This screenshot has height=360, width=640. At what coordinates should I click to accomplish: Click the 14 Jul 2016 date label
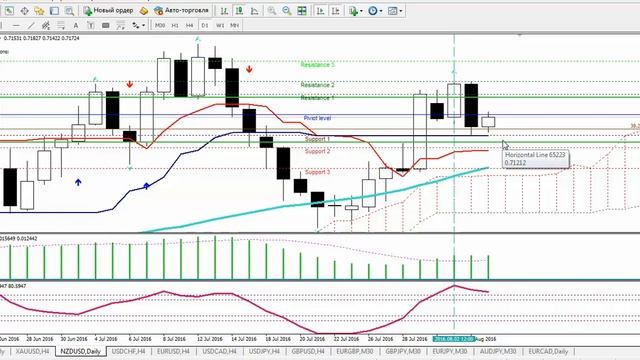tap(244, 339)
